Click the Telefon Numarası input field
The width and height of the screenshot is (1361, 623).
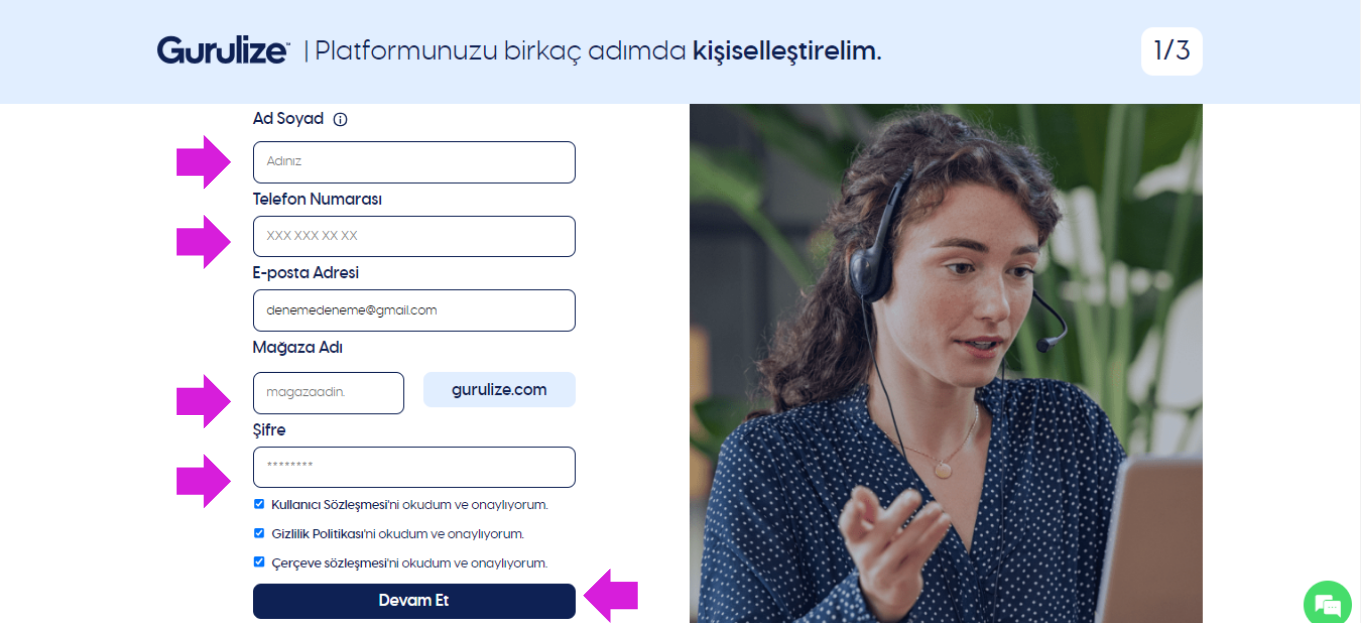pyautogui.click(x=414, y=236)
